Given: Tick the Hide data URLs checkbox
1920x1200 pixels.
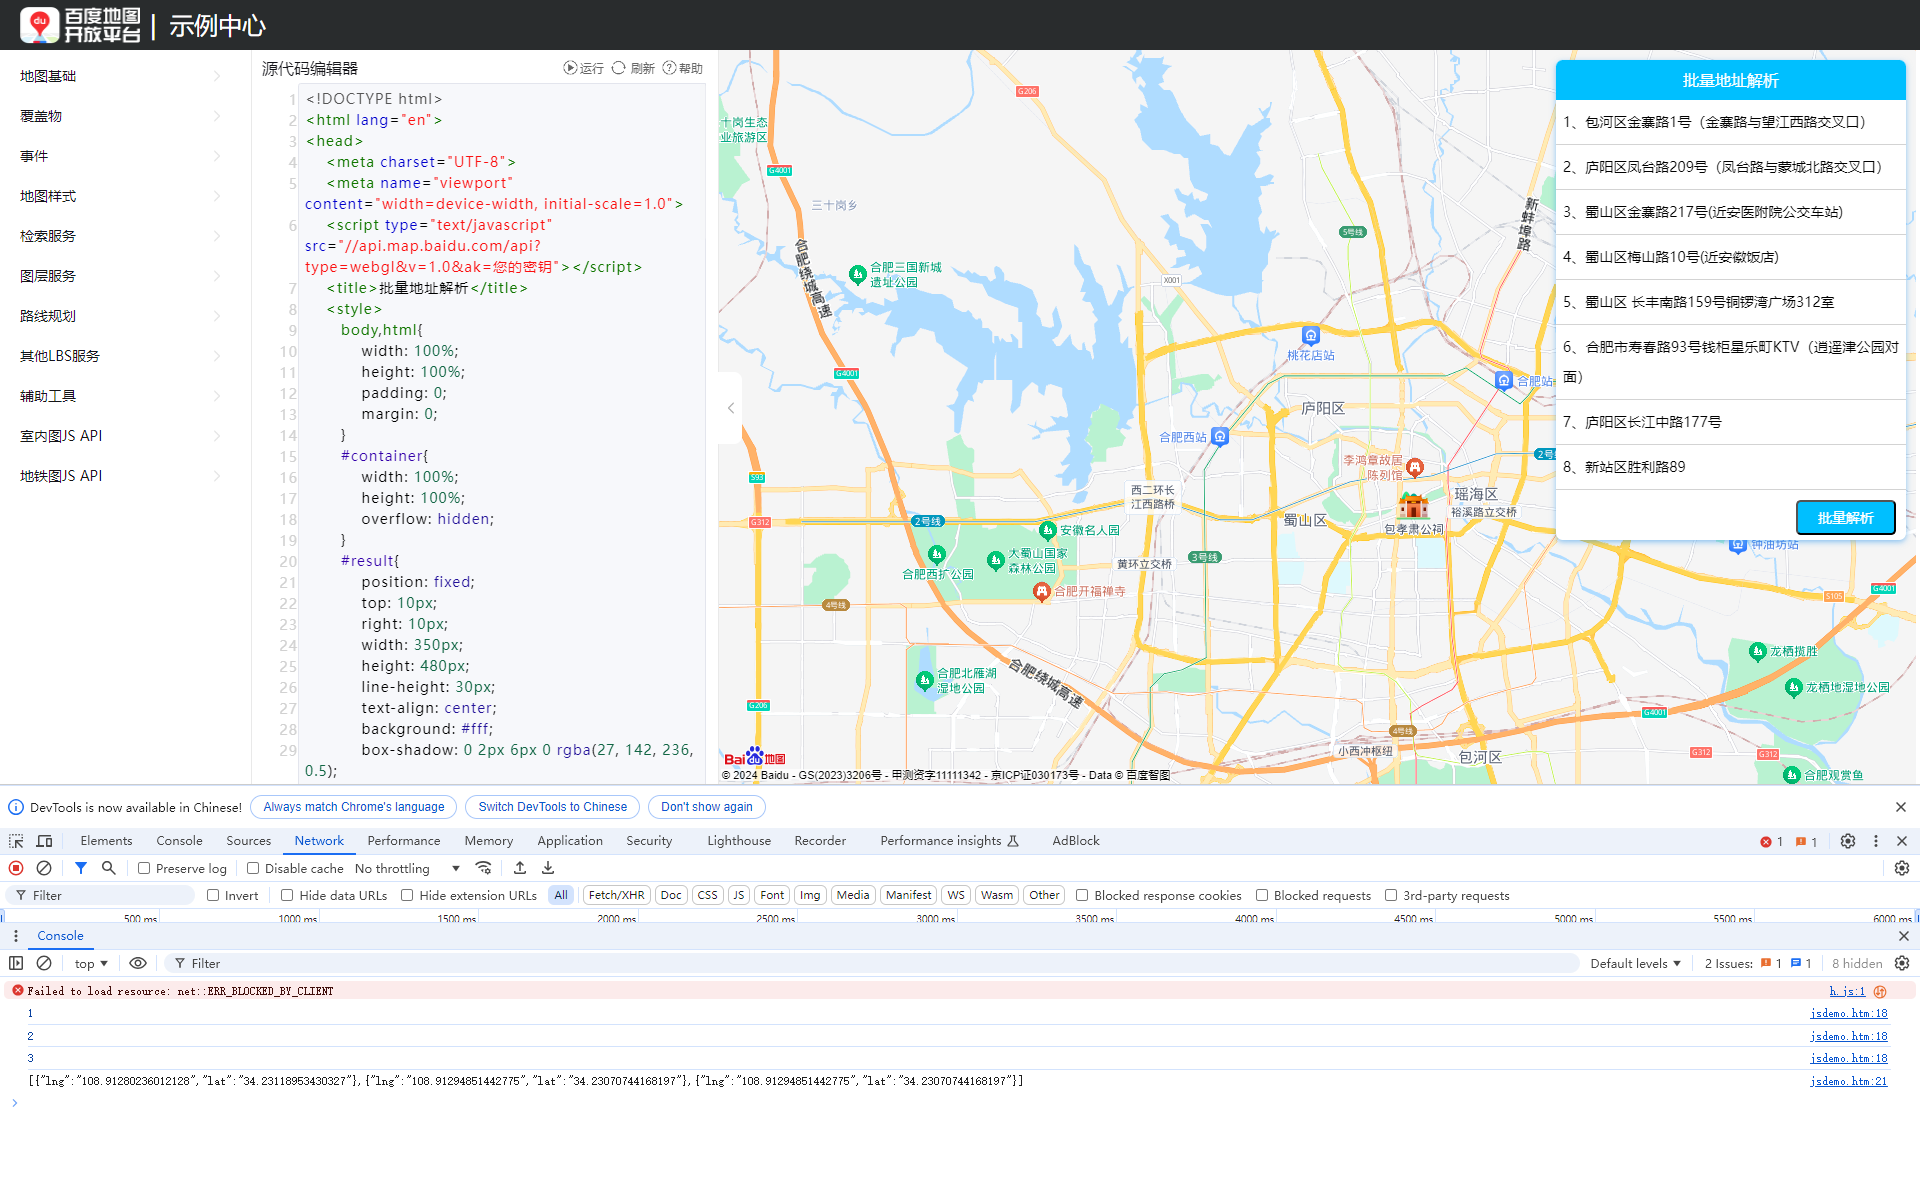Looking at the screenshot, I should pyautogui.click(x=287, y=895).
